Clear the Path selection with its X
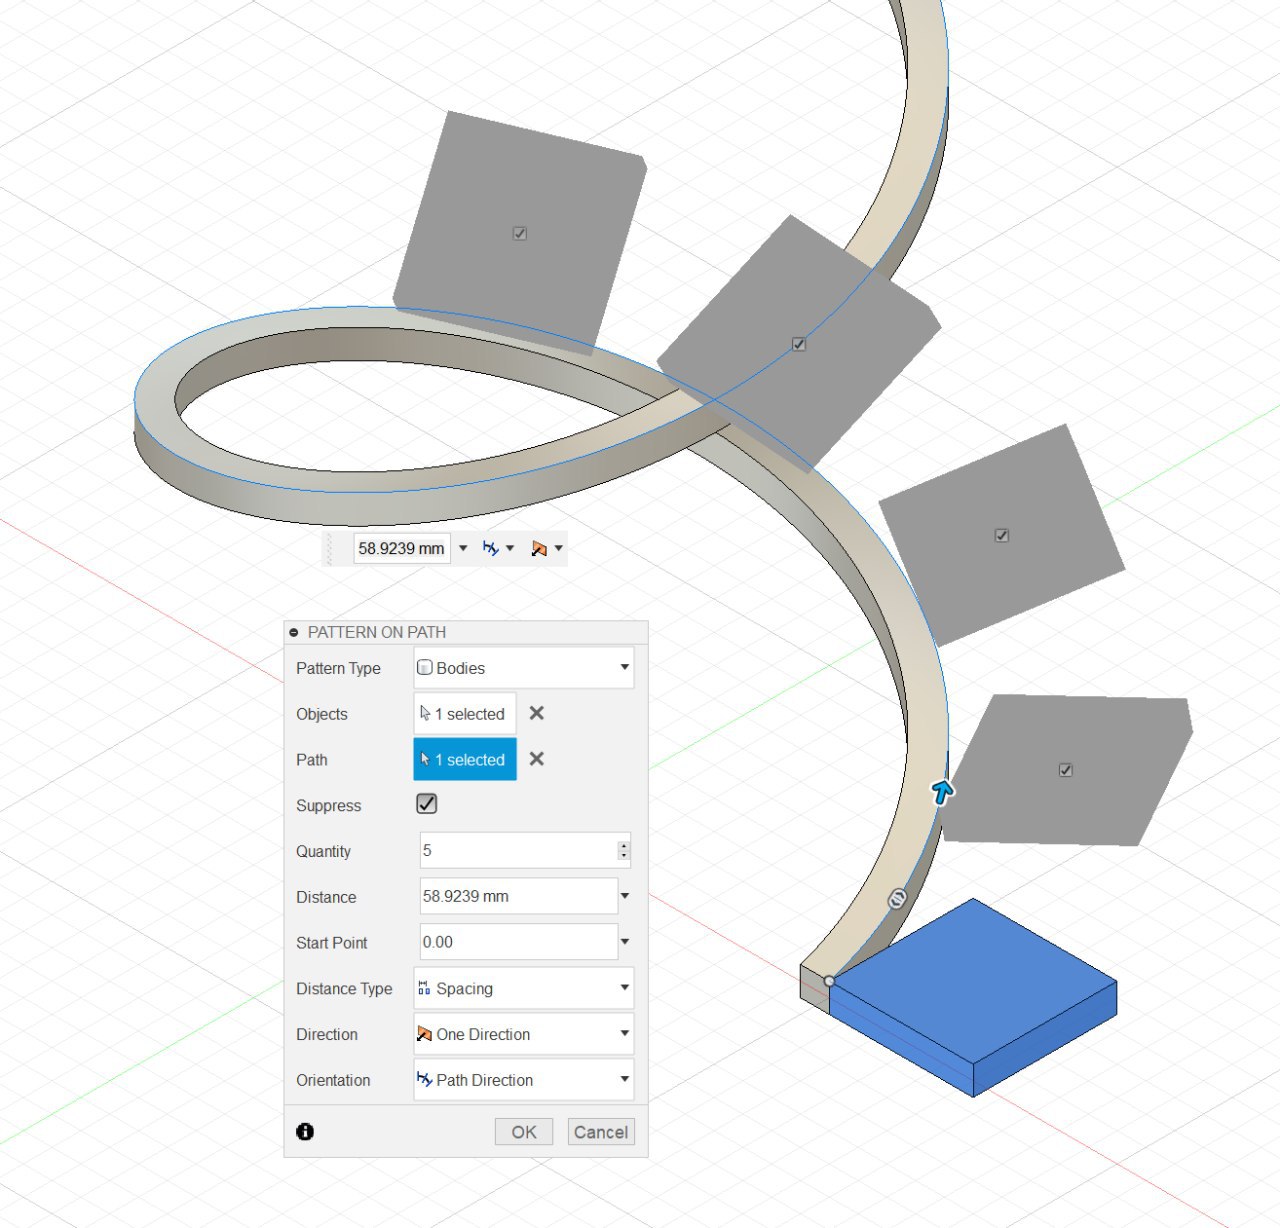This screenshot has height=1228, width=1280. tap(537, 759)
